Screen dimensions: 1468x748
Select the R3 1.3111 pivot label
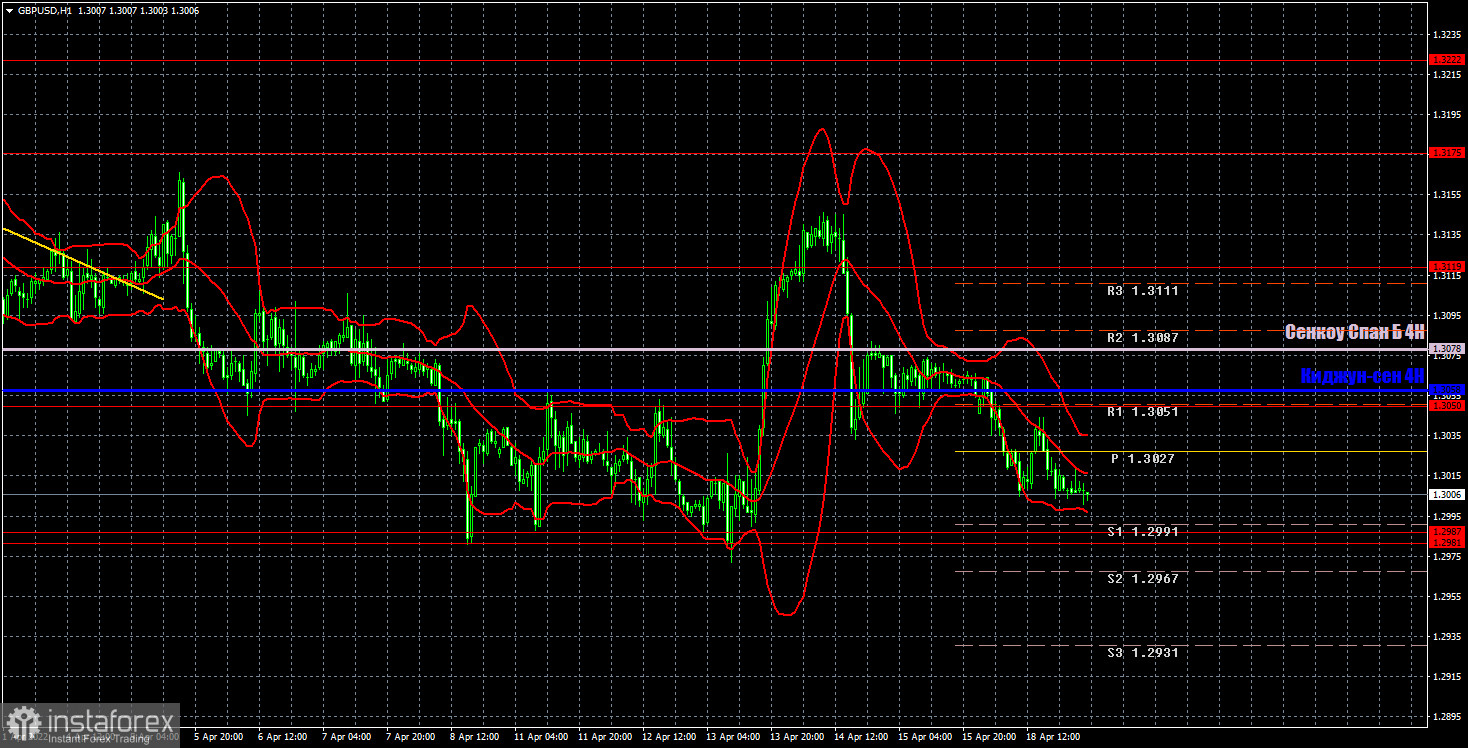coord(1142,291)
